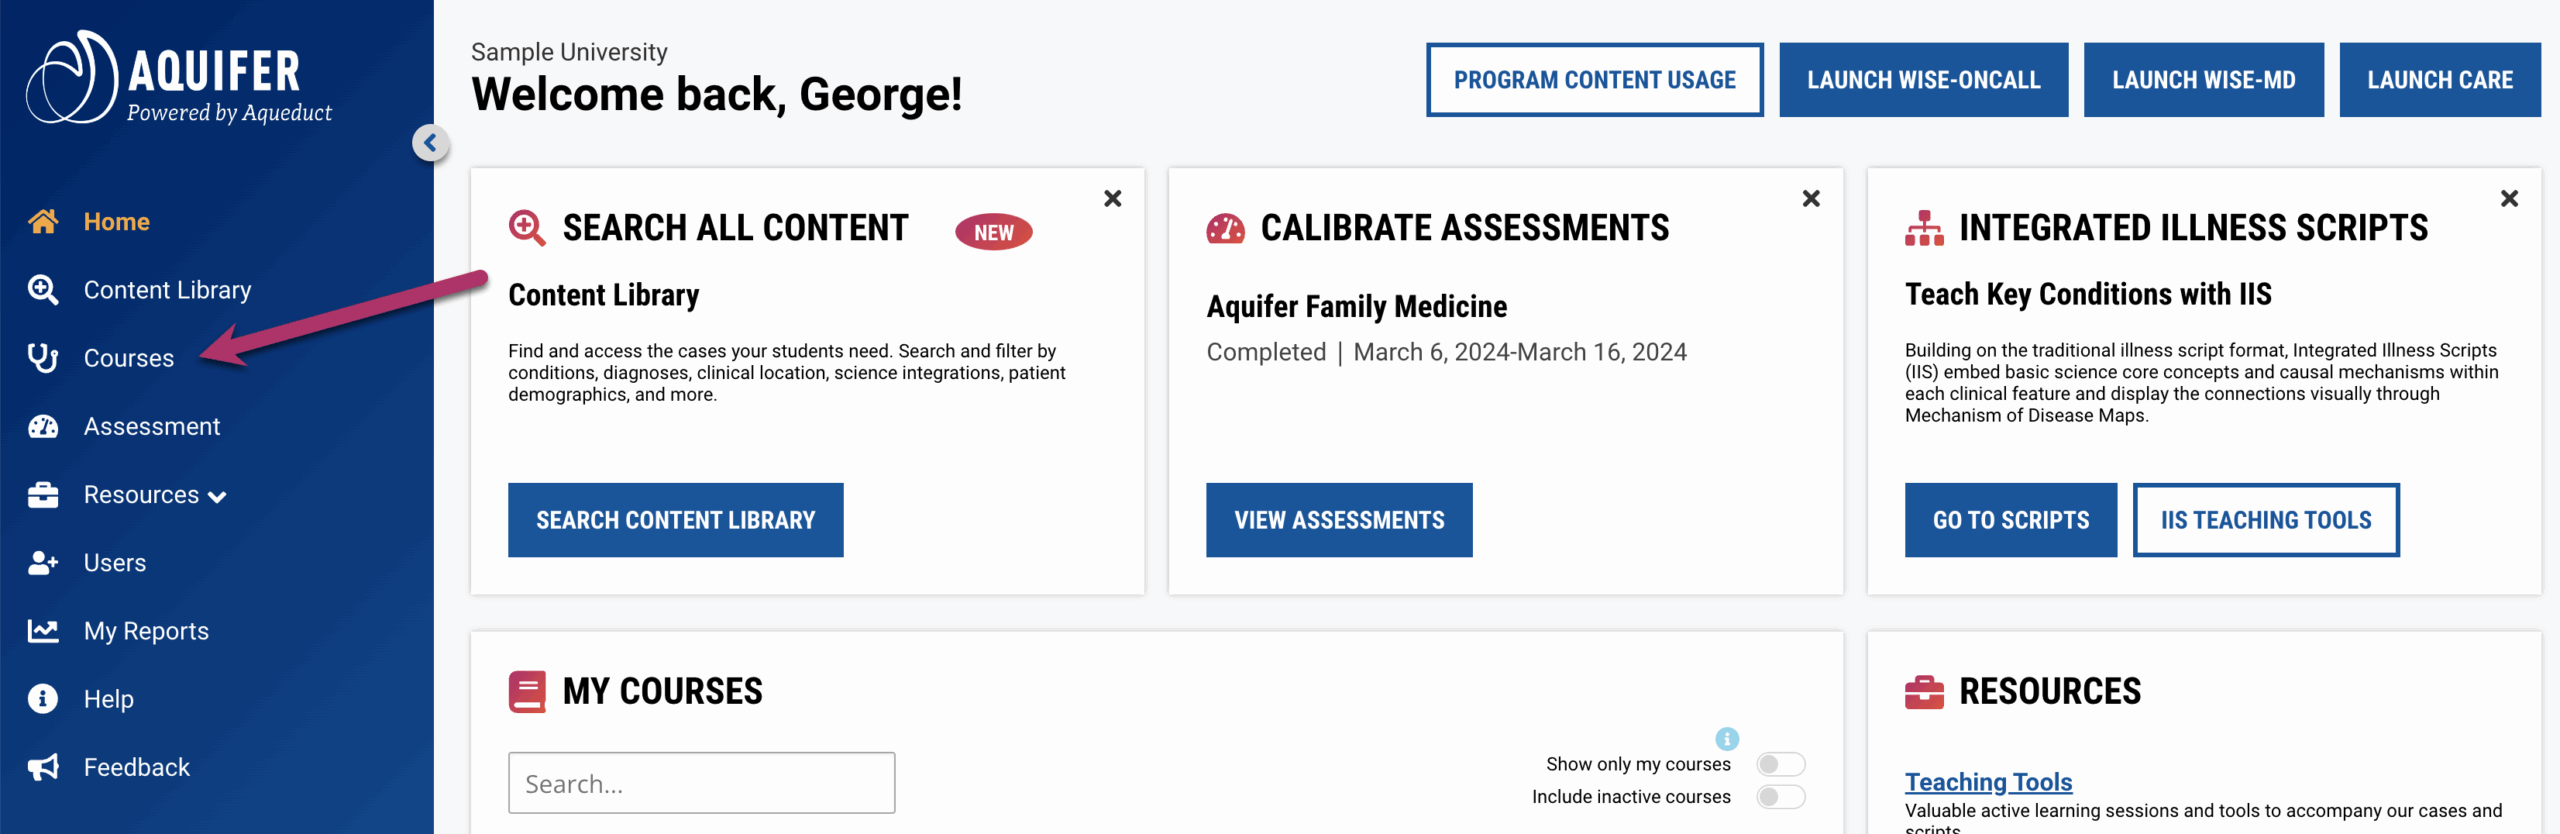
Task: Dismiss the Search All Content card
Action: click(x=1112, y=199)
